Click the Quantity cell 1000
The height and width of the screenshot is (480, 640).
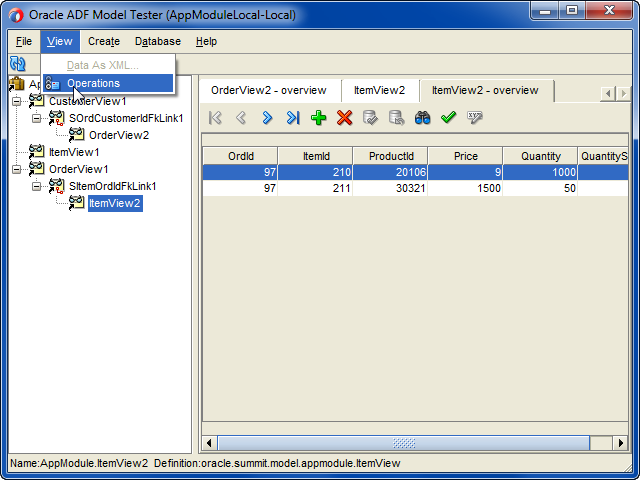tap(540, 172)
